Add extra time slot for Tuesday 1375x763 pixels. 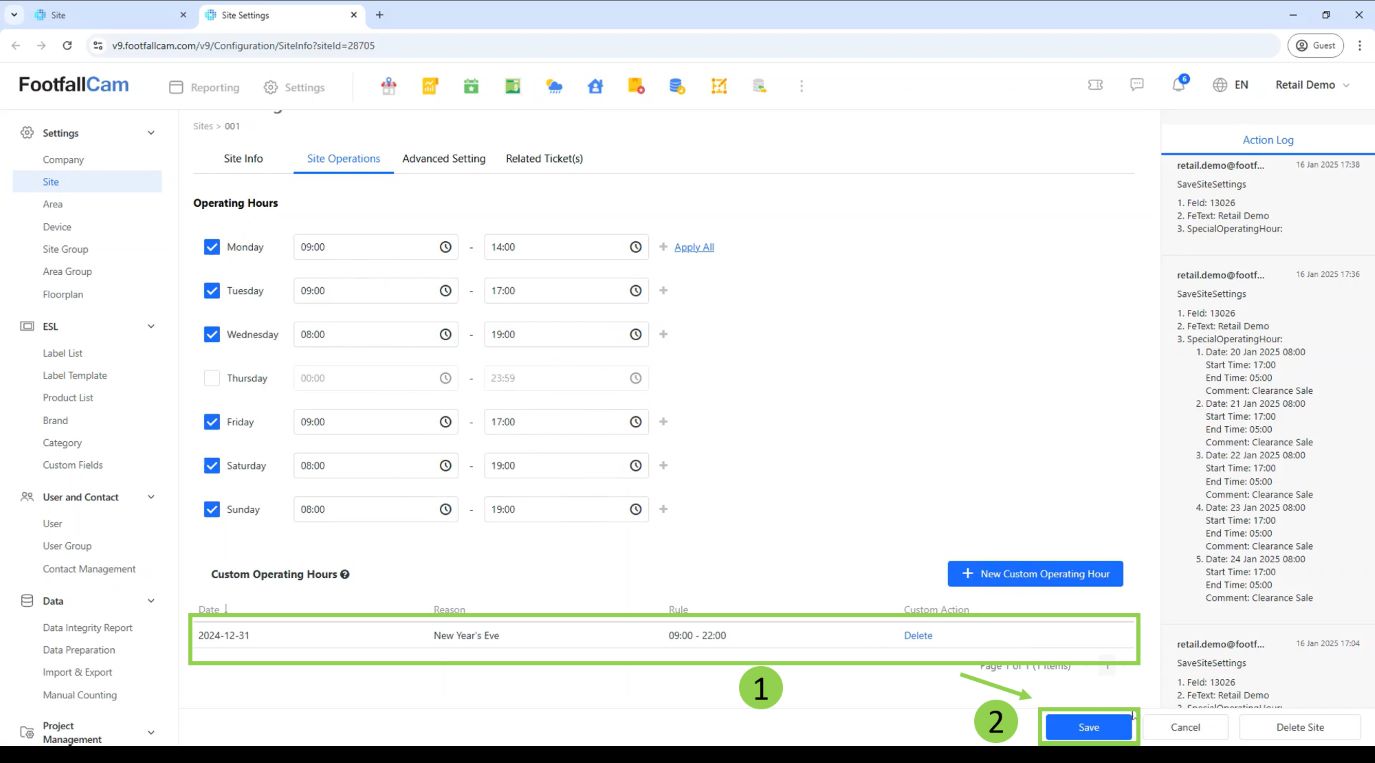[663, 291]
